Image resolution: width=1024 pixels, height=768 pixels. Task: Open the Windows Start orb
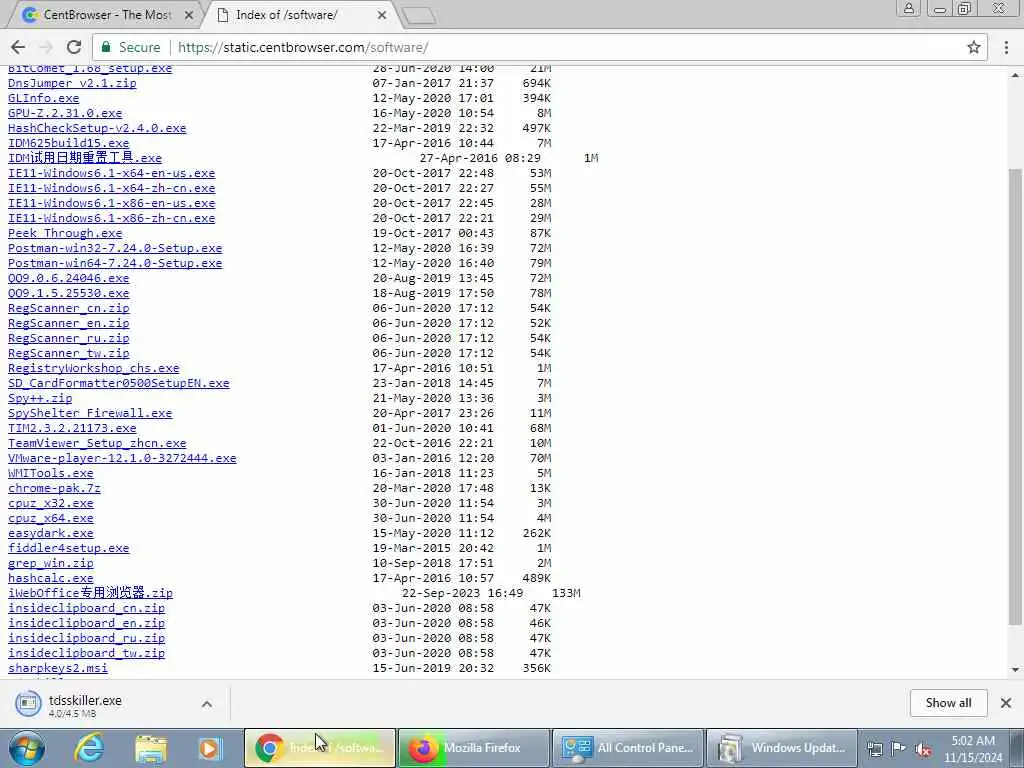pos(26,748)
